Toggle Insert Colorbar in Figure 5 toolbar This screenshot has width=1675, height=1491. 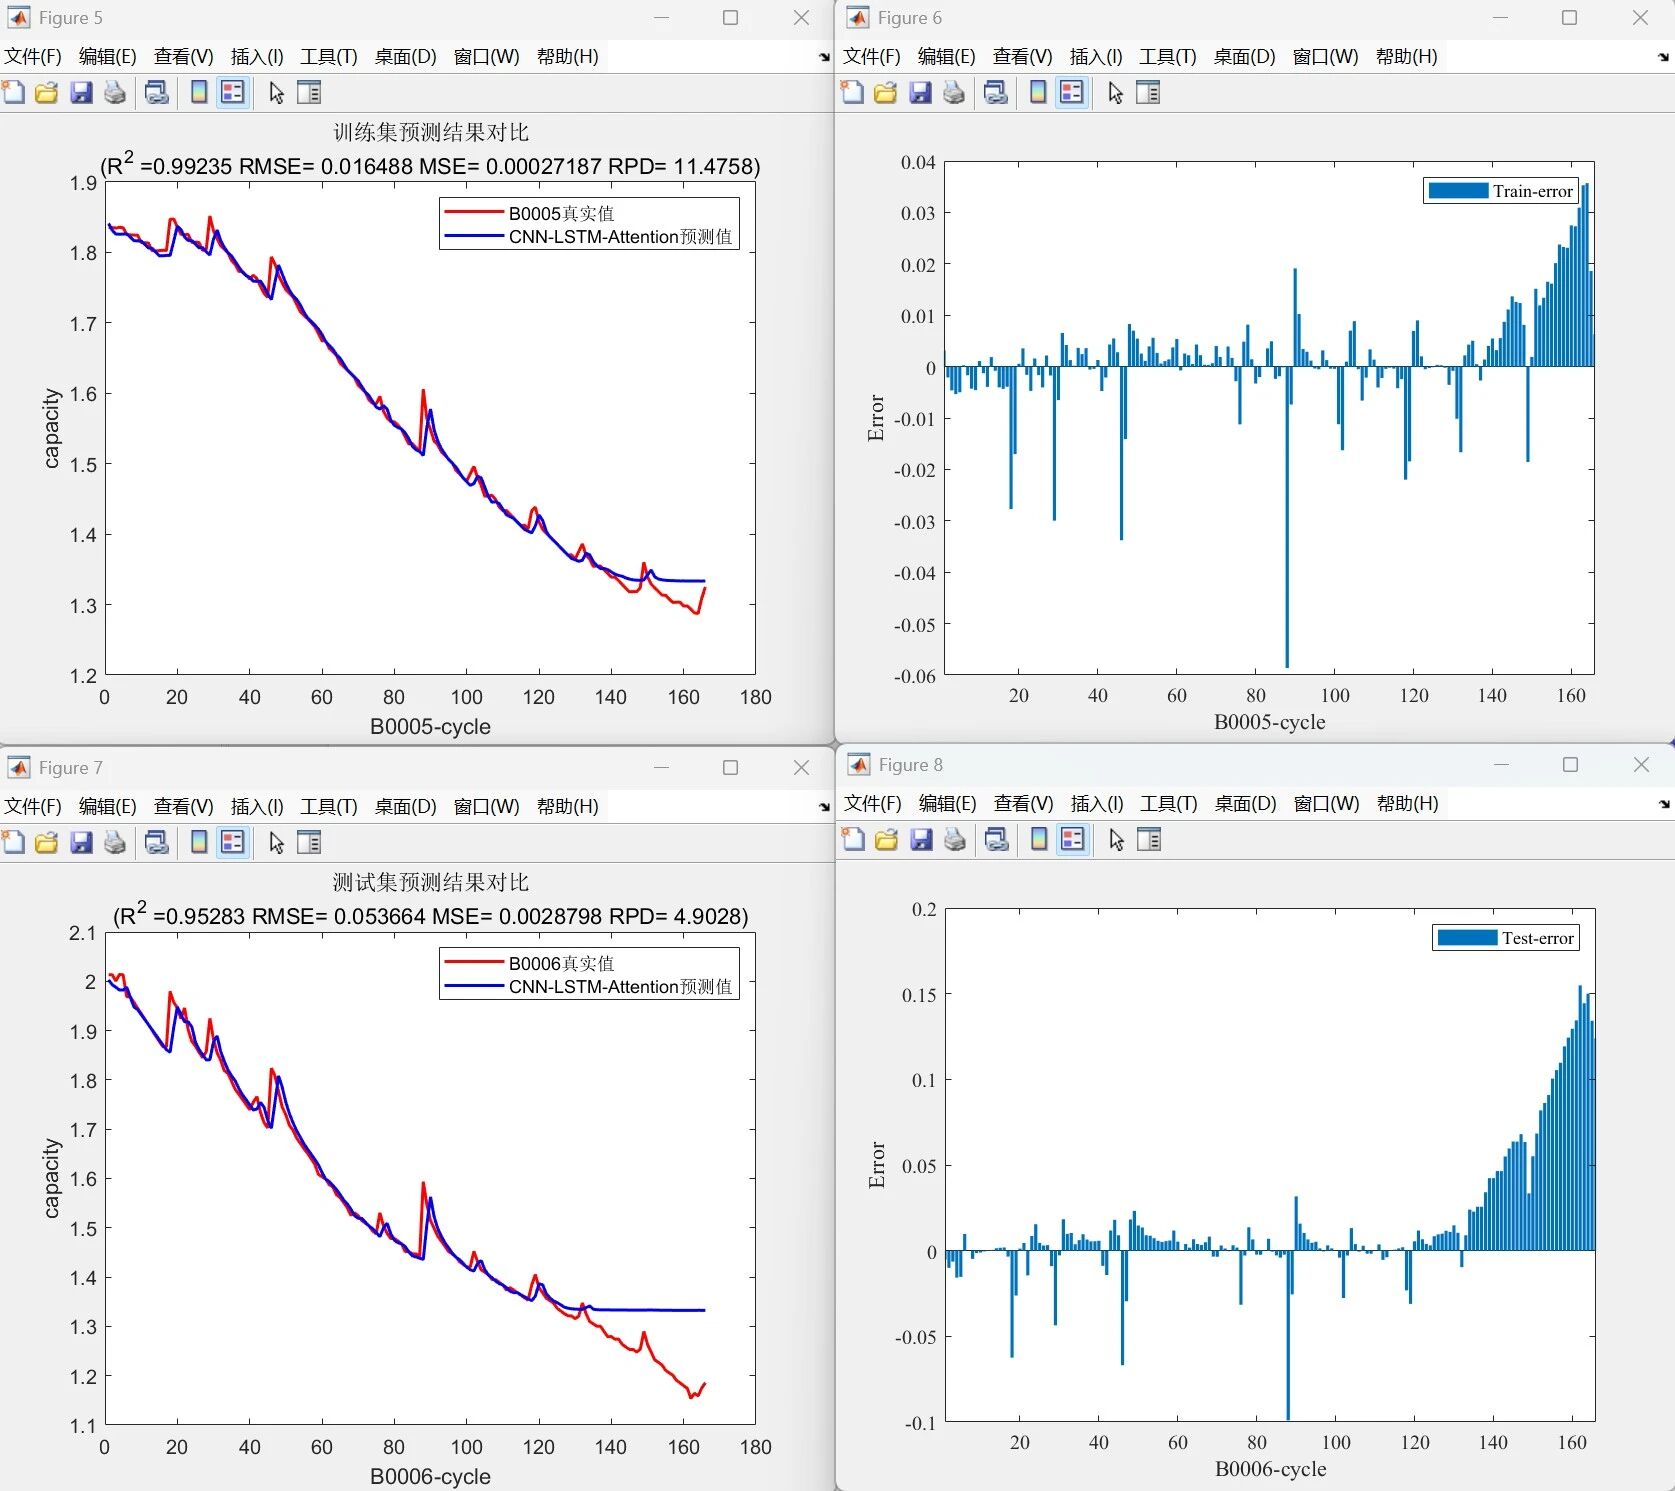(x=200, y=93)
